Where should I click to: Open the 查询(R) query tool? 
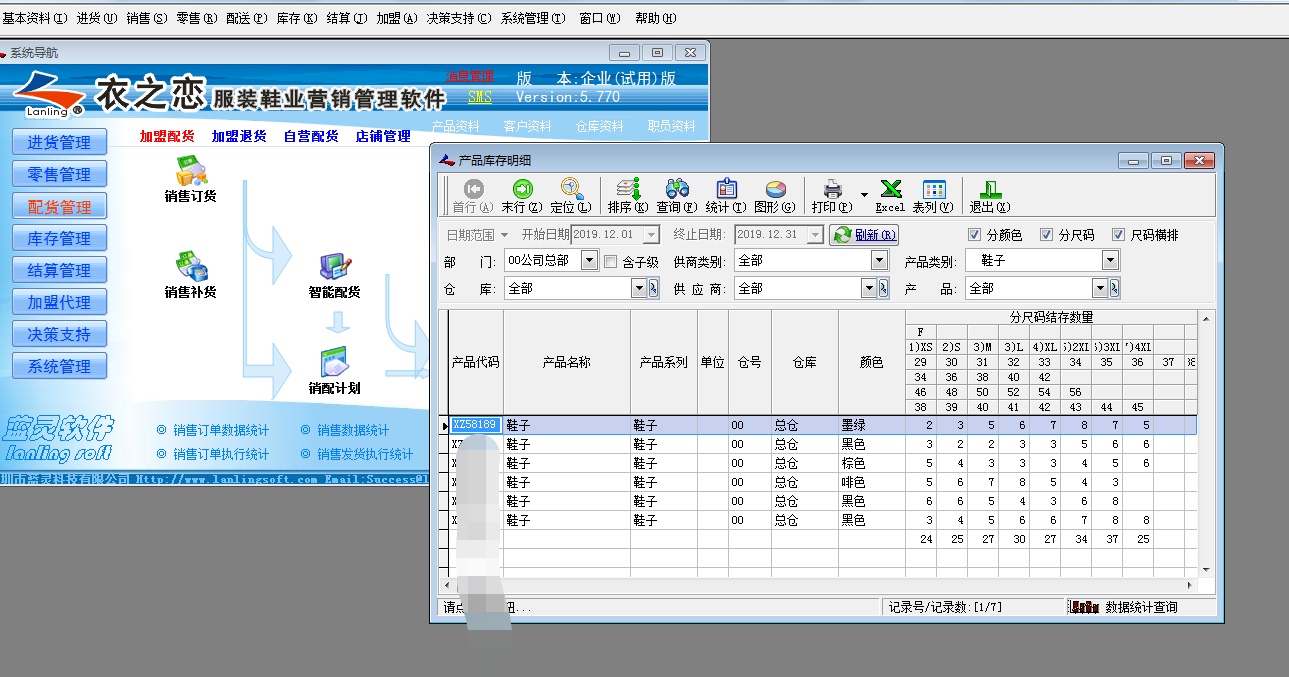(x=677, y=195)
